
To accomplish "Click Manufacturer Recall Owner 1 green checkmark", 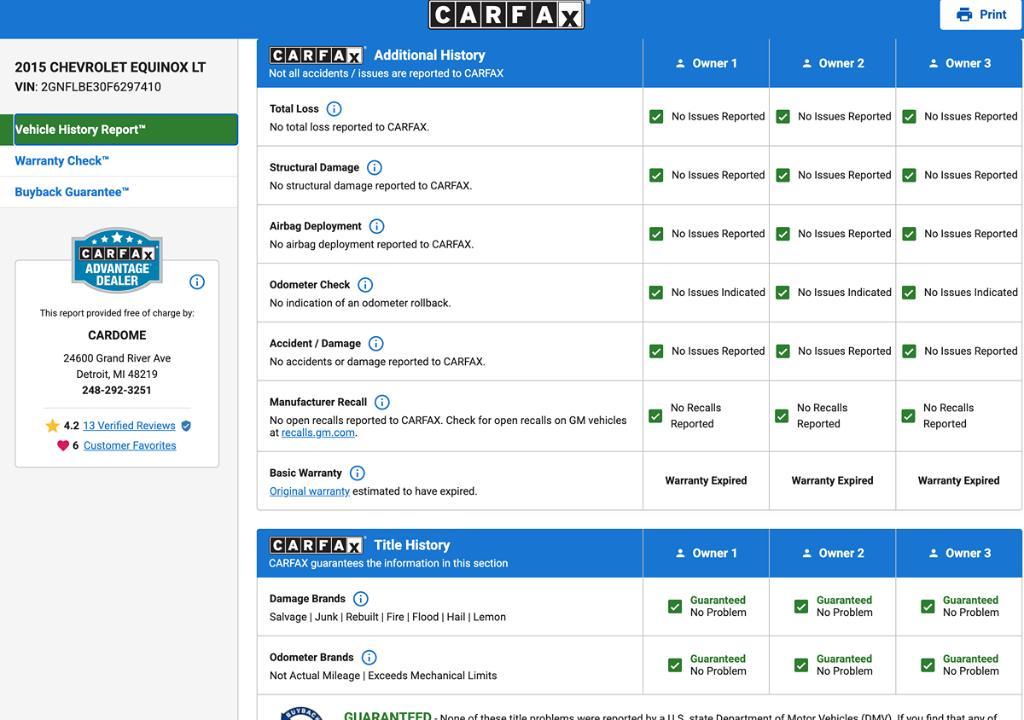I will click(656, 416).
